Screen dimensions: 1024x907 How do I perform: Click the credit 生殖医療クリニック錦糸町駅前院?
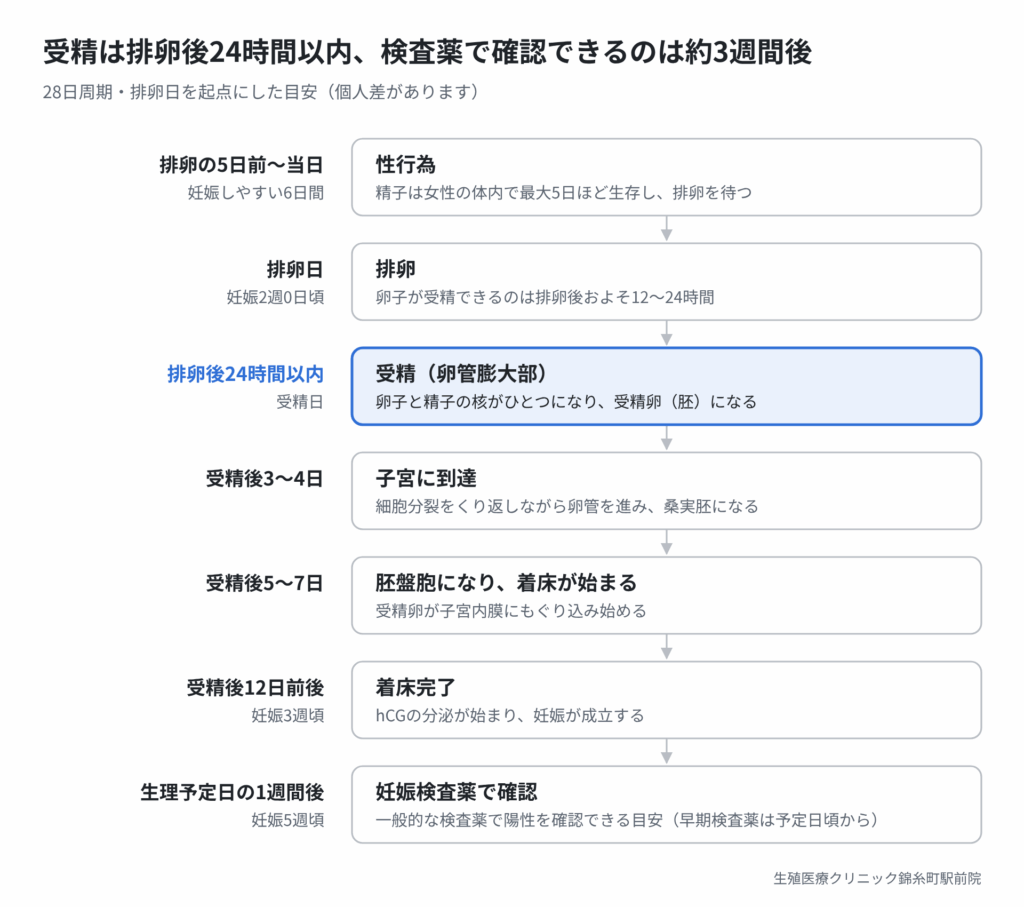tap(877, 878)
